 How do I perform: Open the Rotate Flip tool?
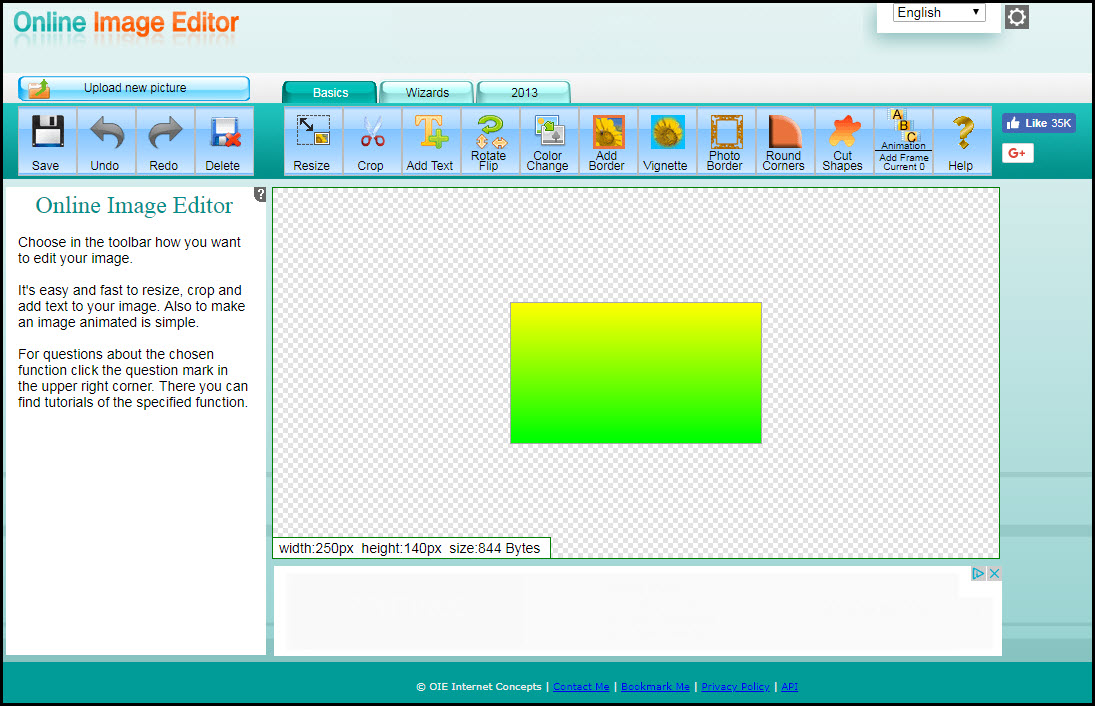(489, 140)
